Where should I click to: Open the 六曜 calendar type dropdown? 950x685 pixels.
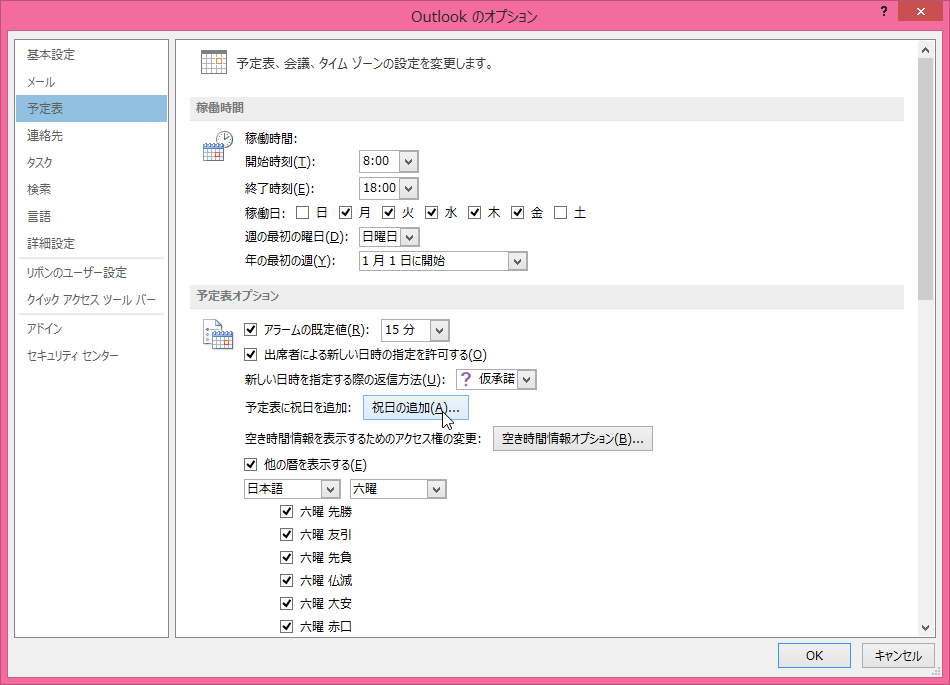436,489
